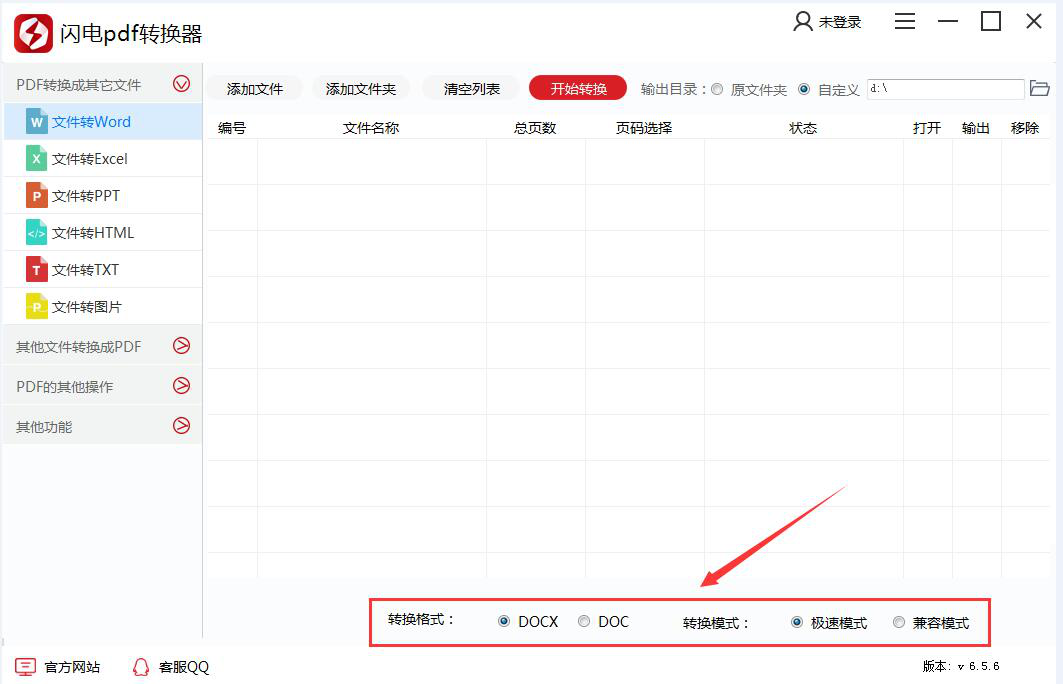Click the 文件名称 column header
Screen dimensions: 1063x684
[x=371, y=127]
